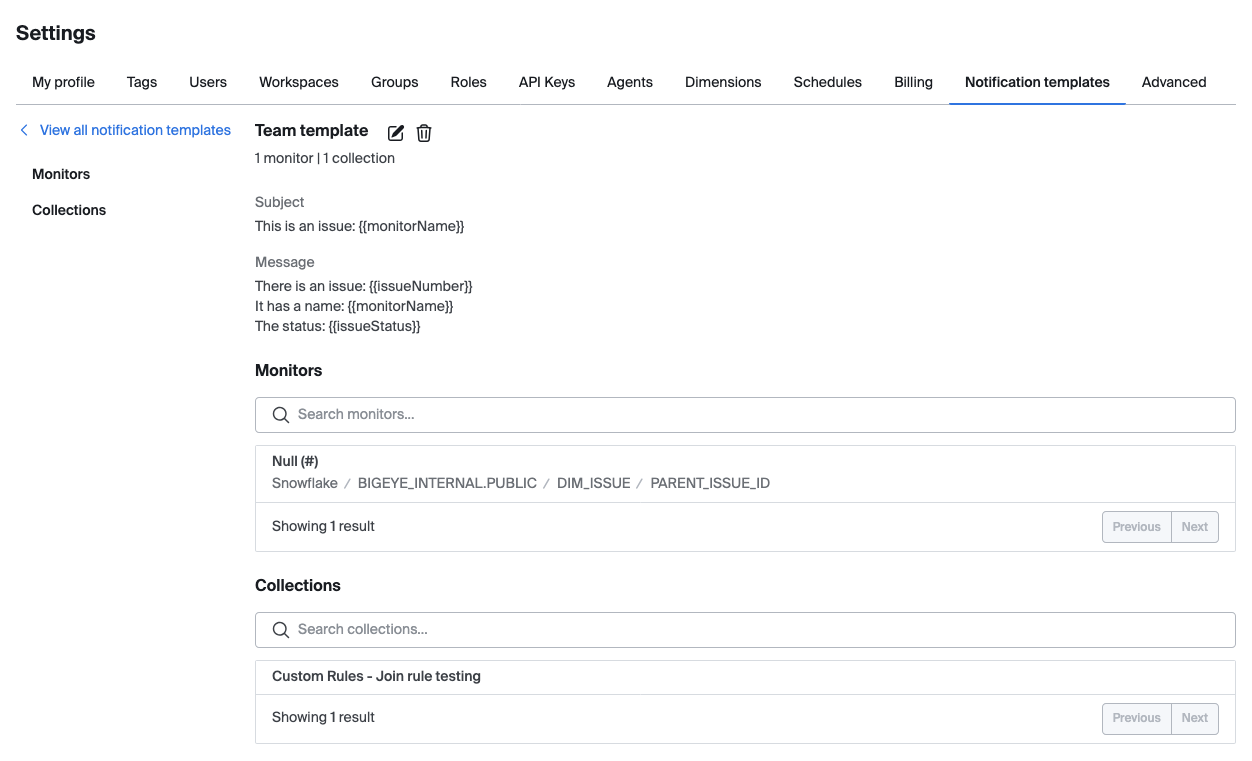This screenshot has width=1252, height=761.
Task: Switch to the My profile tab
Action: [63, 82]
